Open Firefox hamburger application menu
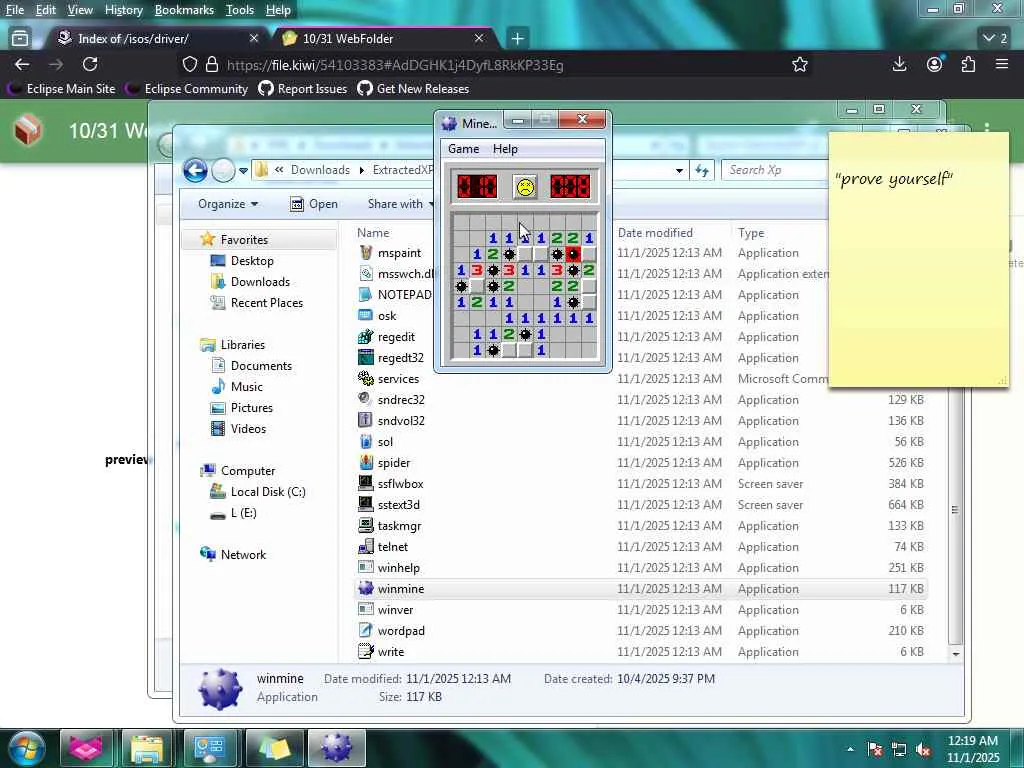The width and height of the screenshot is (1024, 768). [1002, 64]
